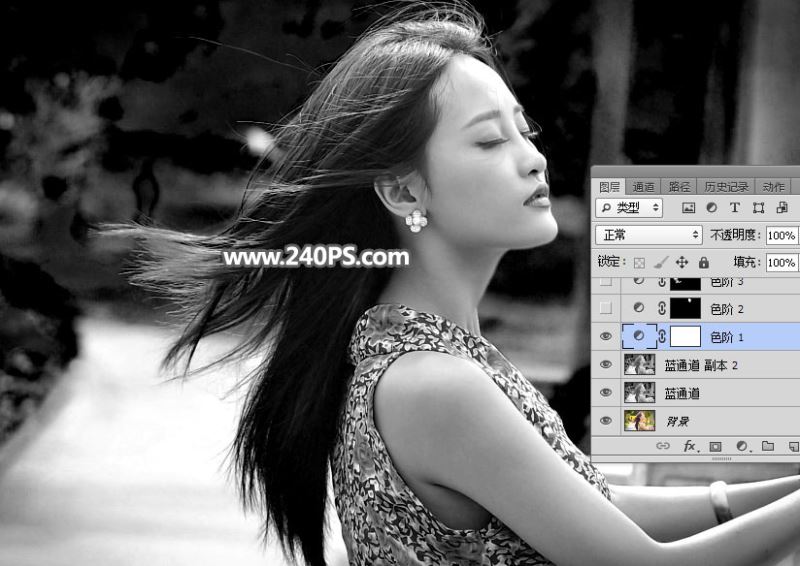
Task: Toggle lock position move icon
Action: click(682, 262)
